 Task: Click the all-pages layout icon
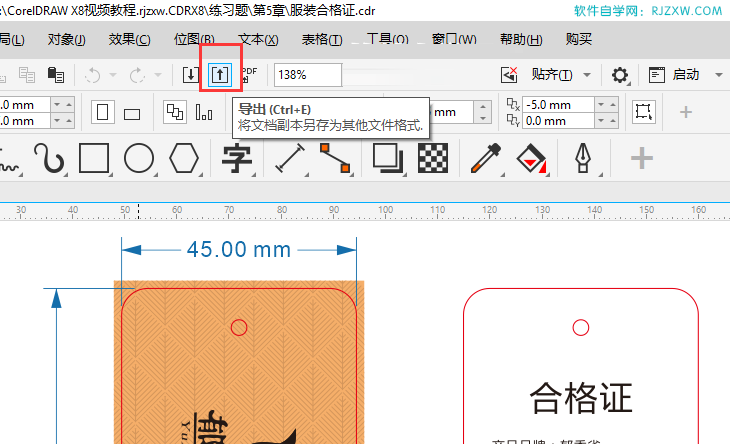coord(175,112)
